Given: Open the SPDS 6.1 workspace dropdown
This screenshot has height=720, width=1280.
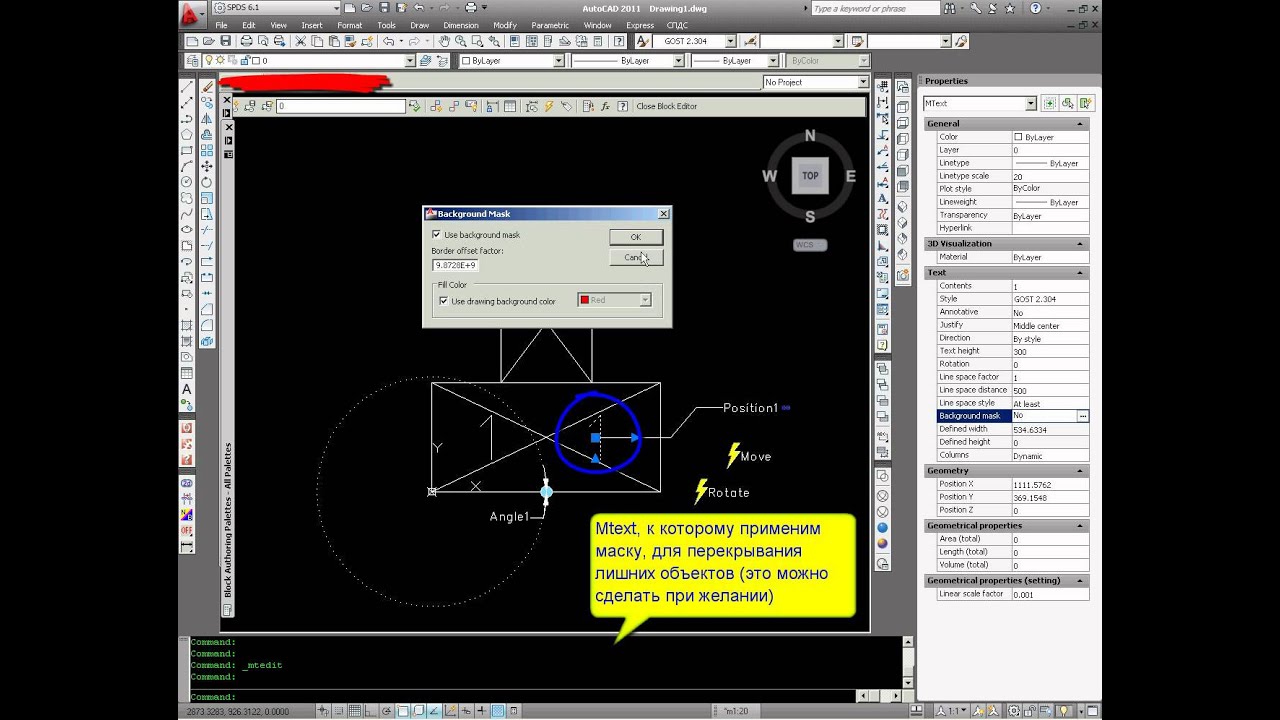Looking at the screenshot, I should (x=336, y=8).
